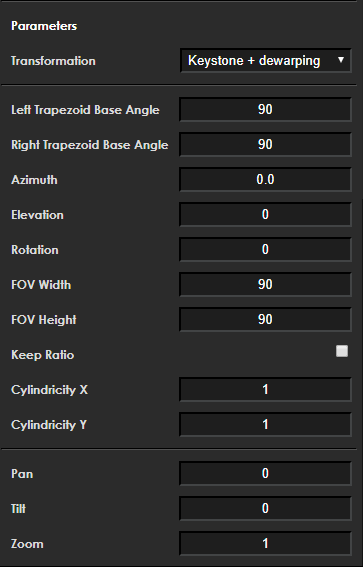Viewport: 363px width, 567px height.
Task: Click the FOV Height input field
Action: [265, 320]
